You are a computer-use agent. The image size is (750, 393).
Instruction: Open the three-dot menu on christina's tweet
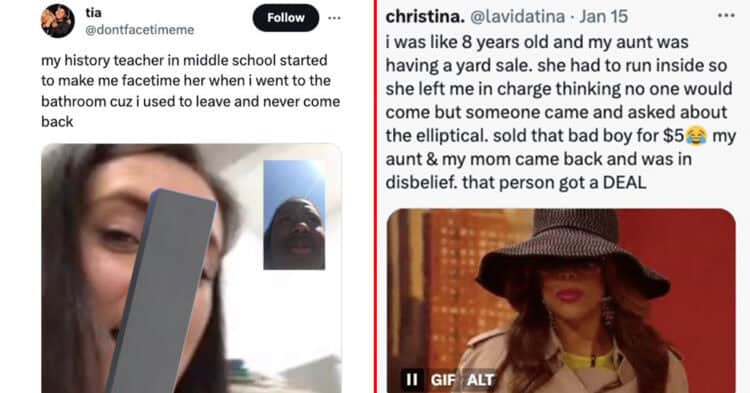(x=726, y=16)
